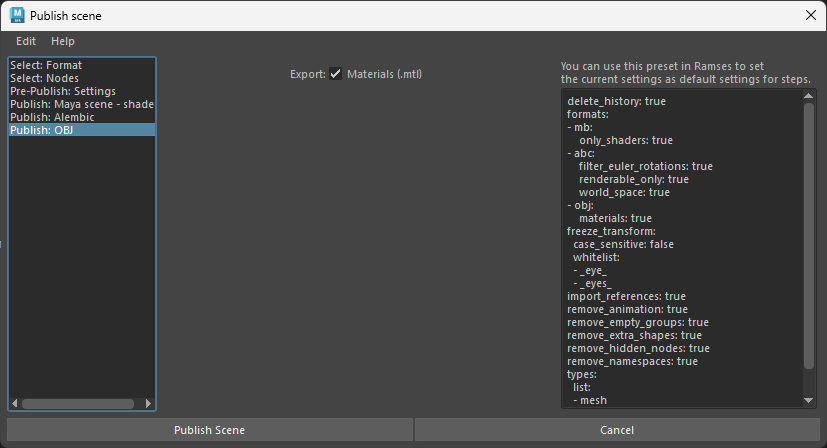Click inside the preset settings text area
Image resolution: width=827 pixels, height=448 pixels.
[x=680, y=250]
